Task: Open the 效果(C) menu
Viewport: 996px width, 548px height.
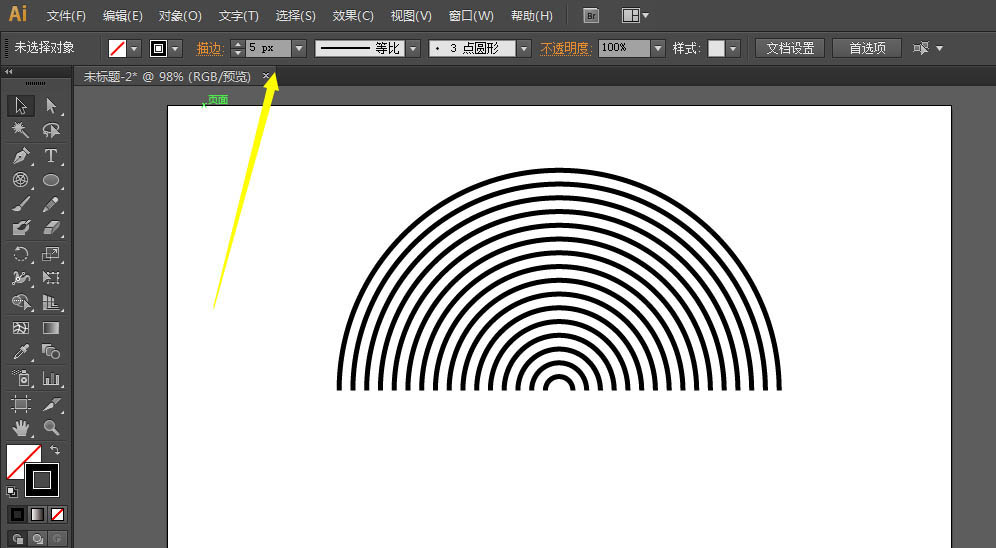Action: click(353, 16)
